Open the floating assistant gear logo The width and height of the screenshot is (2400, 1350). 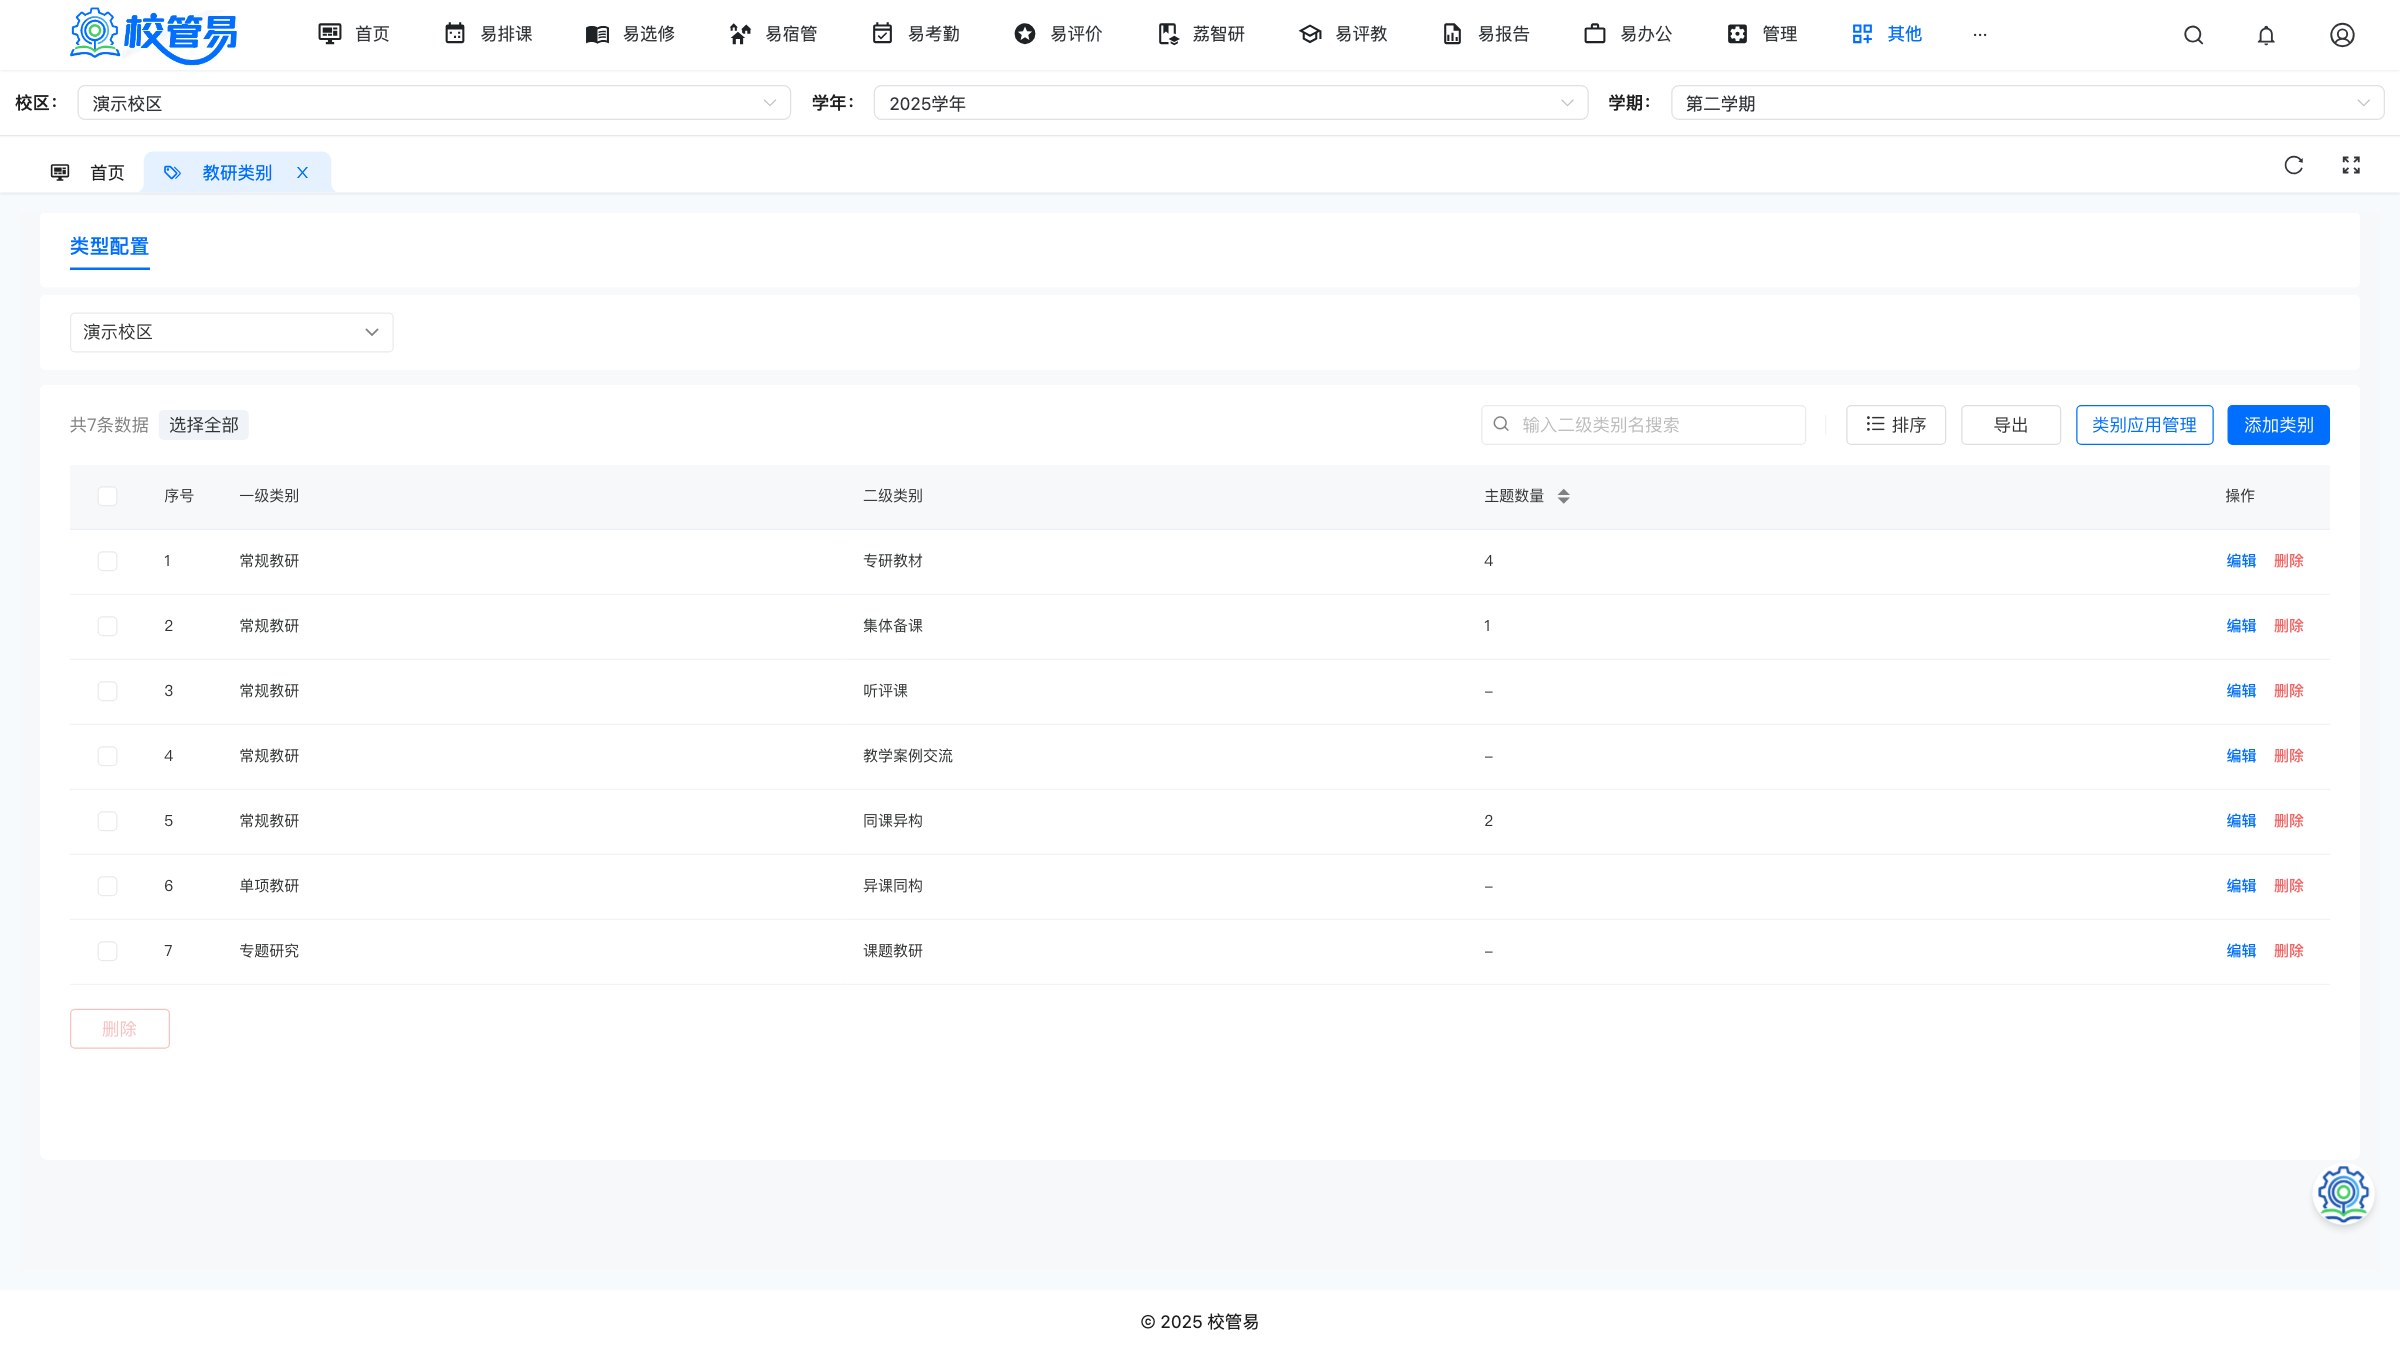click(2343, 1193)
